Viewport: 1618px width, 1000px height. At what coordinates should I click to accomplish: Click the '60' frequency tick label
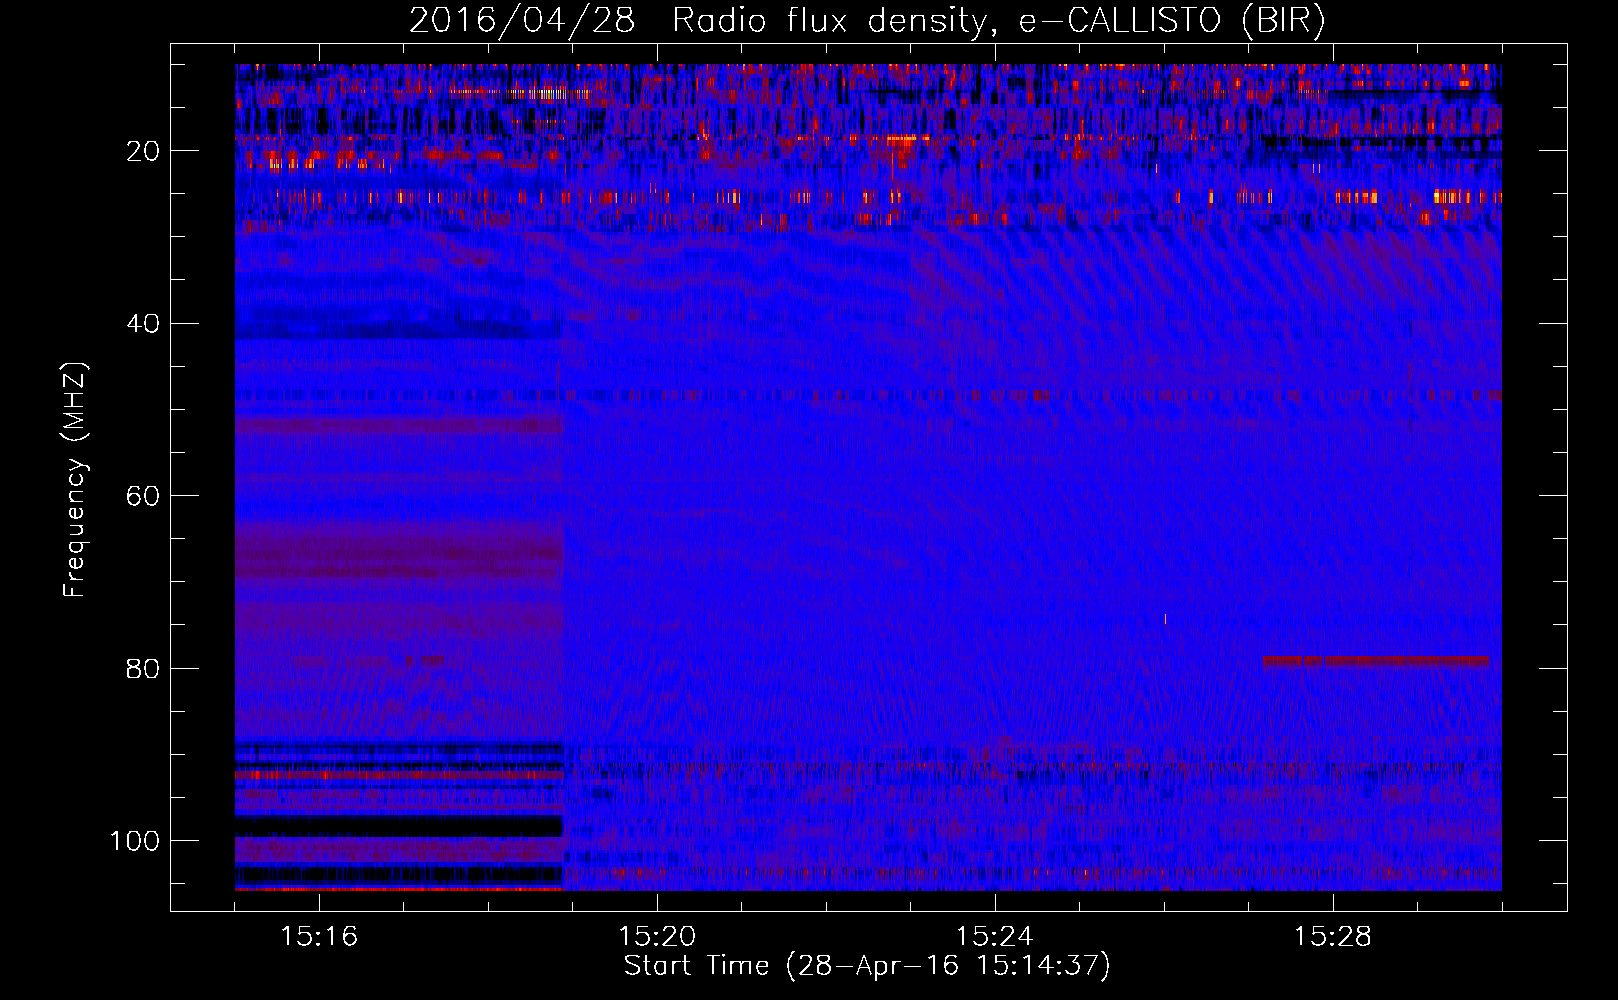143,497
